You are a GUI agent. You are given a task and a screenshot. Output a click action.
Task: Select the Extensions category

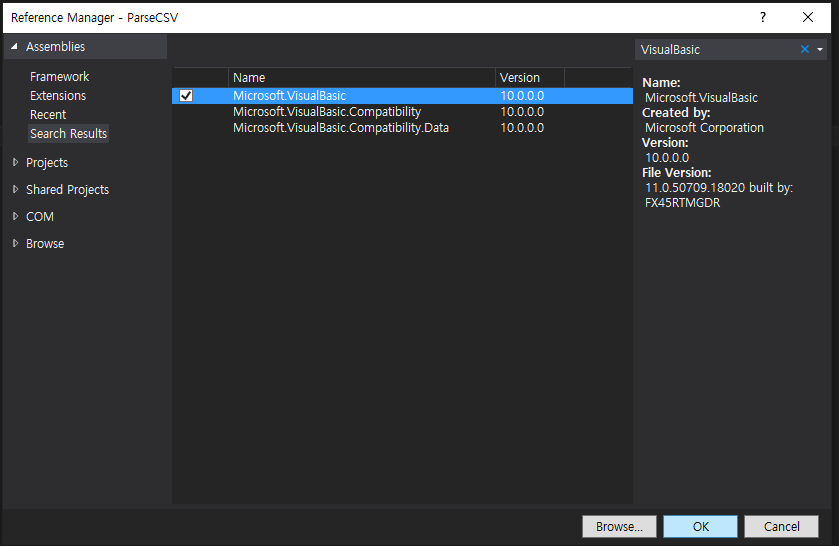[x=58, y=96]
